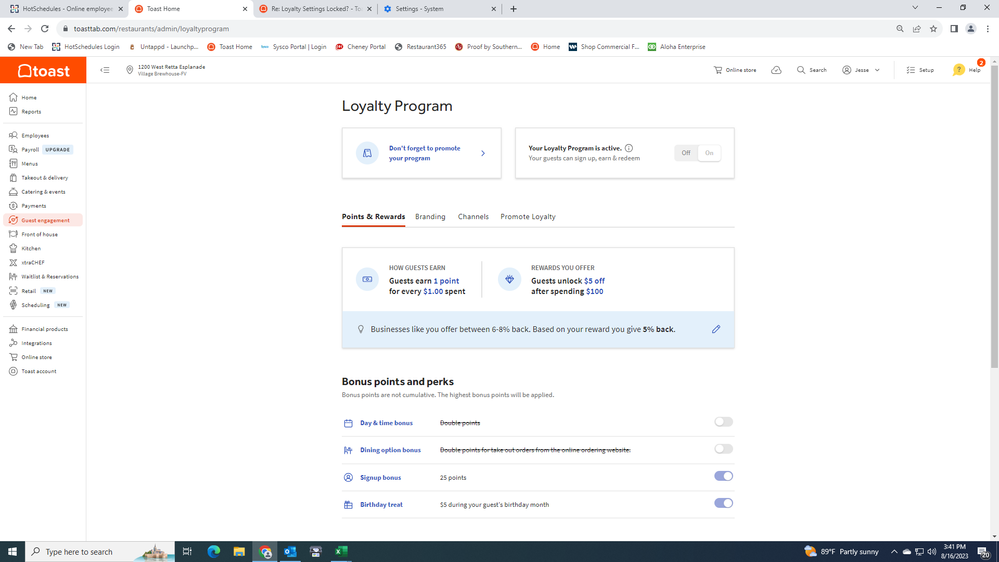The image size is (999, 562).
Task: Open Setup from the top header
Action: (920, 70)
